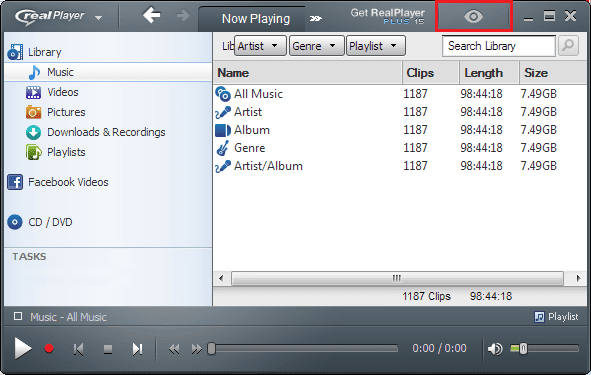Sort by the Size column header
This screenshot has width=591, height=375.
pyautogui.click(x=553, y=73)
